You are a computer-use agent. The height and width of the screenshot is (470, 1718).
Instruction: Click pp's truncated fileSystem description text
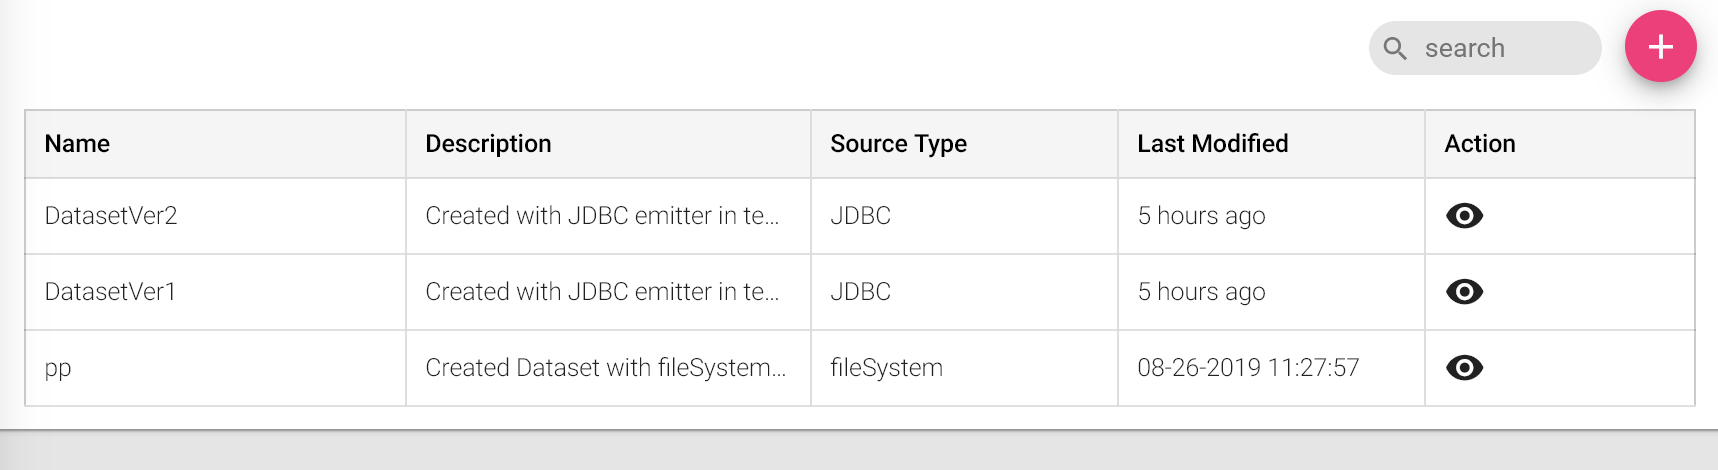click(605, 368)
